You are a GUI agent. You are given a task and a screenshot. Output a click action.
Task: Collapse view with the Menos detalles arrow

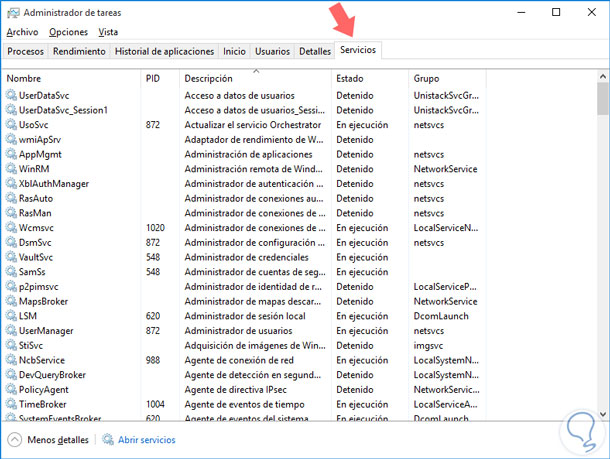[14, 440]
